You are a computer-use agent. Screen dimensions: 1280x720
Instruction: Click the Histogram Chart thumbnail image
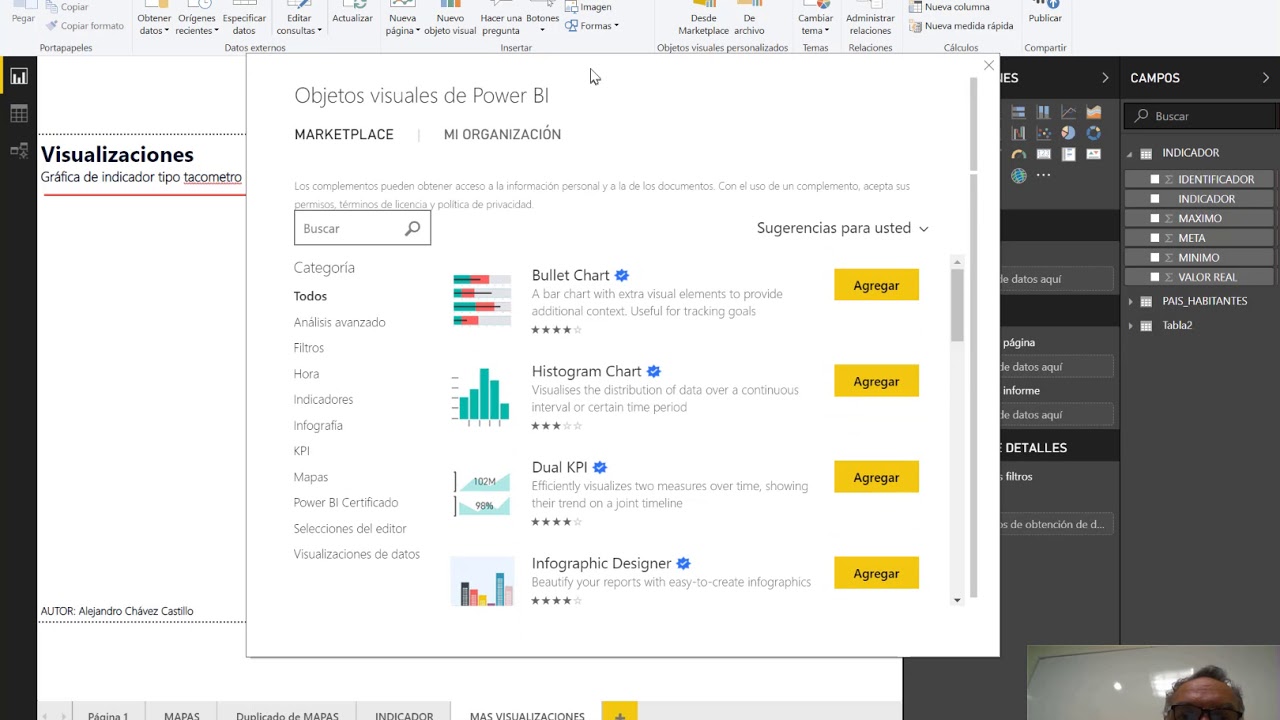tap(481, 396)
